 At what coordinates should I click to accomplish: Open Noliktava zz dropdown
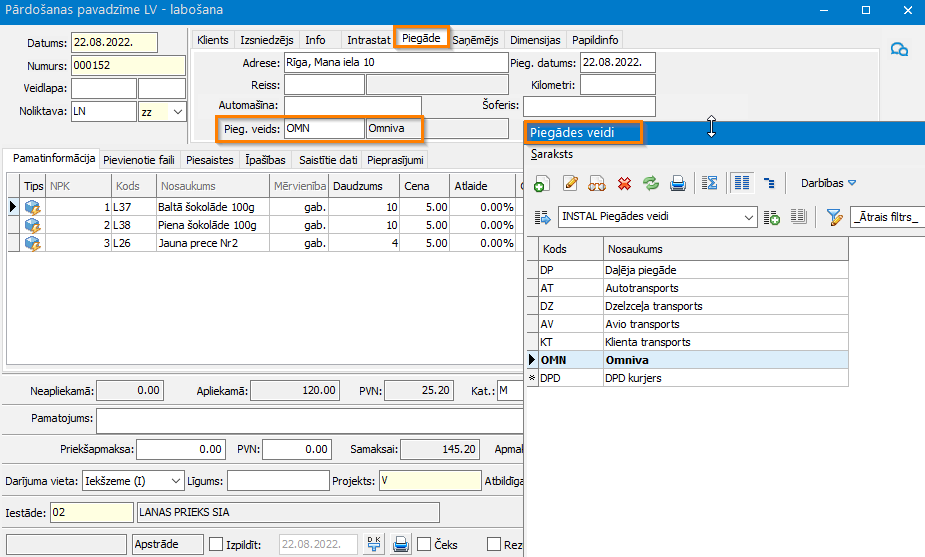[178, 112]
